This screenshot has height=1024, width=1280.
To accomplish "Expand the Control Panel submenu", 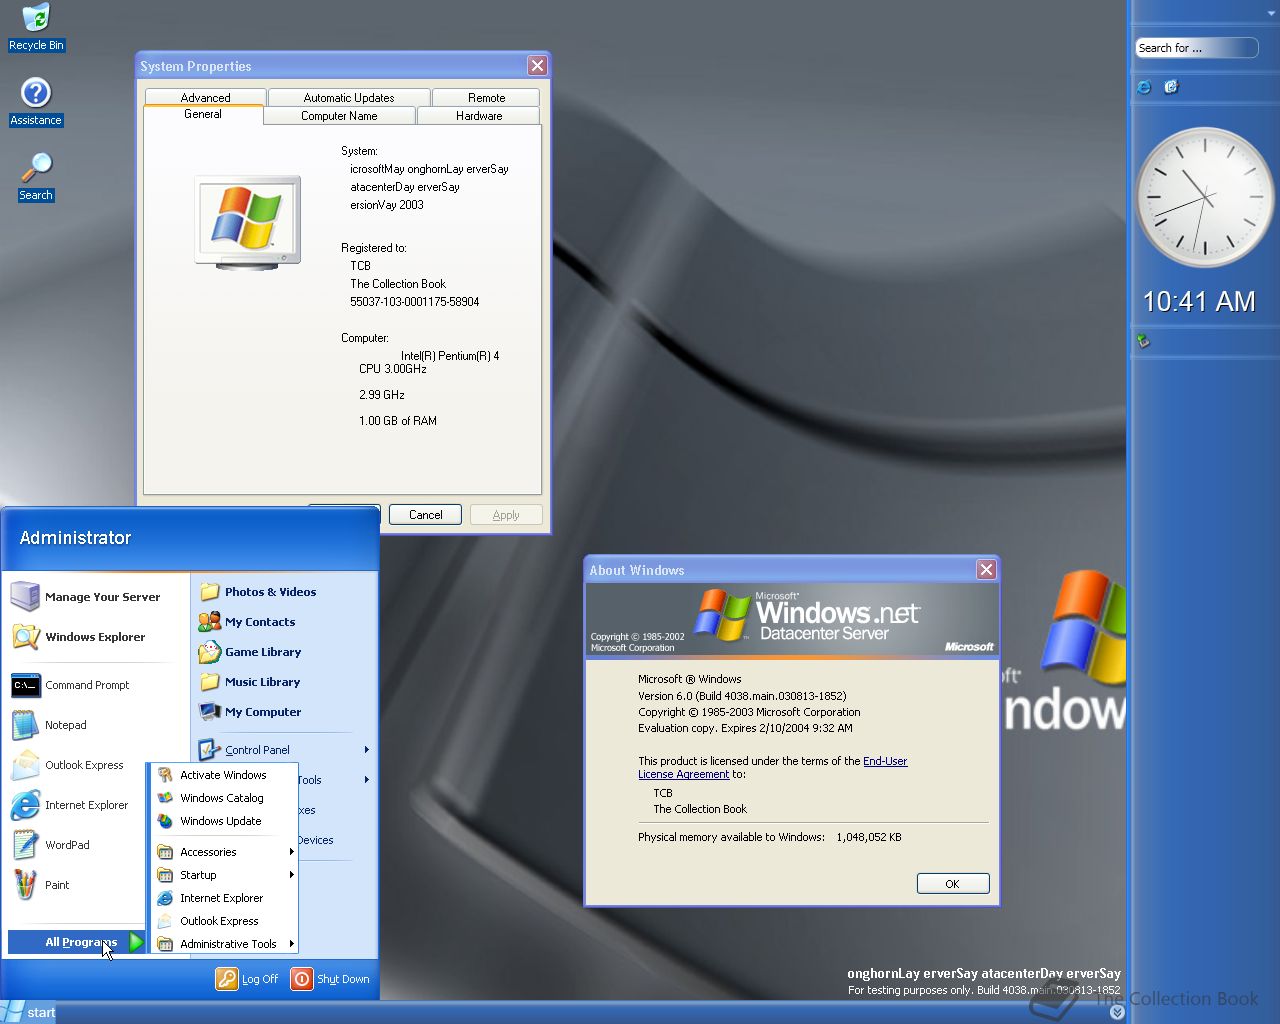I will 285,750.
